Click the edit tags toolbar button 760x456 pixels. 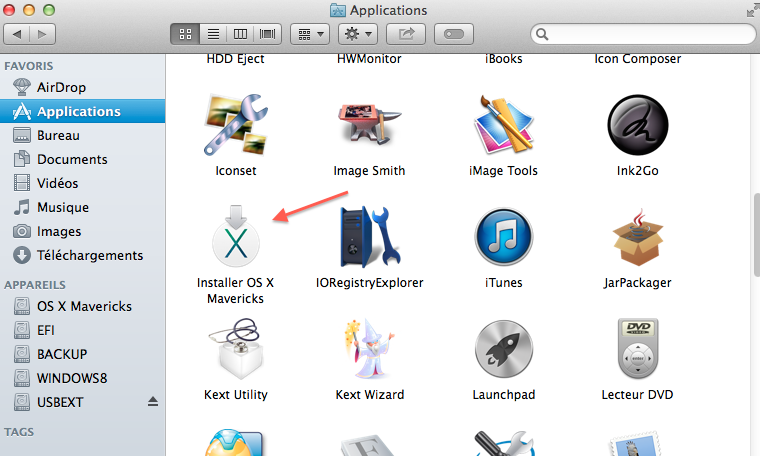click(454, 34)
